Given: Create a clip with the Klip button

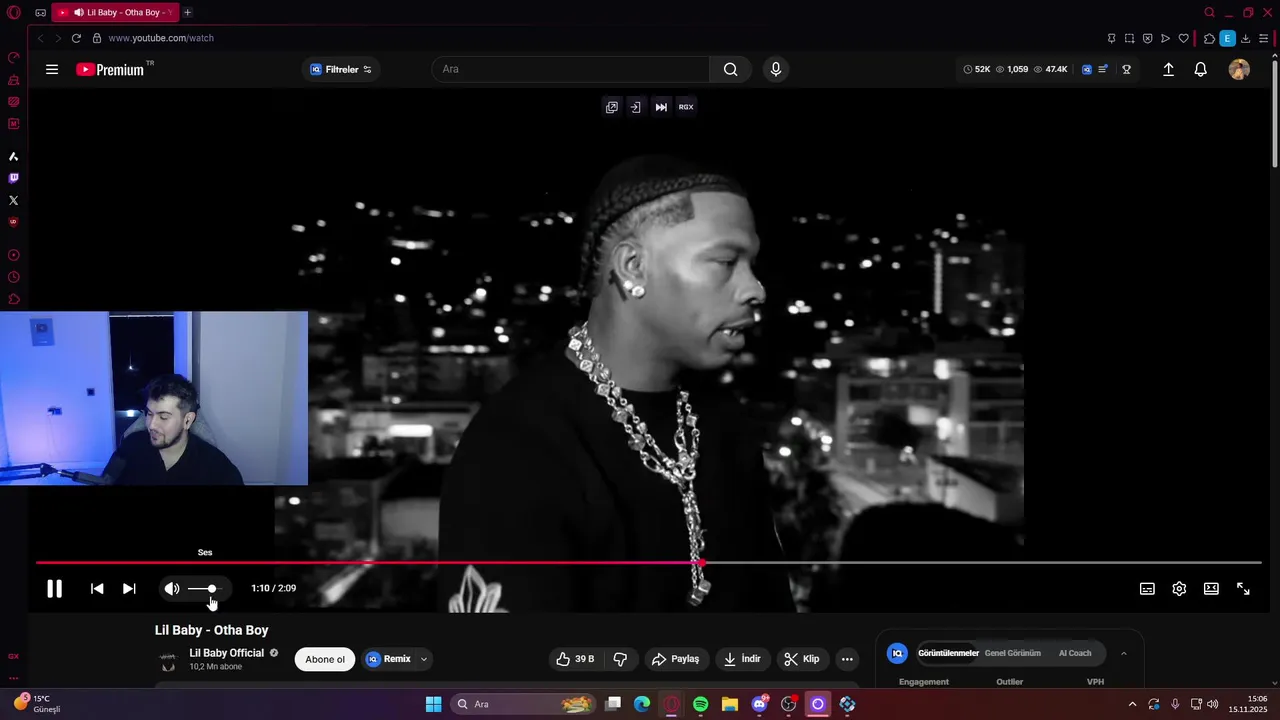Looking at the screenshot, I should 802,659.
